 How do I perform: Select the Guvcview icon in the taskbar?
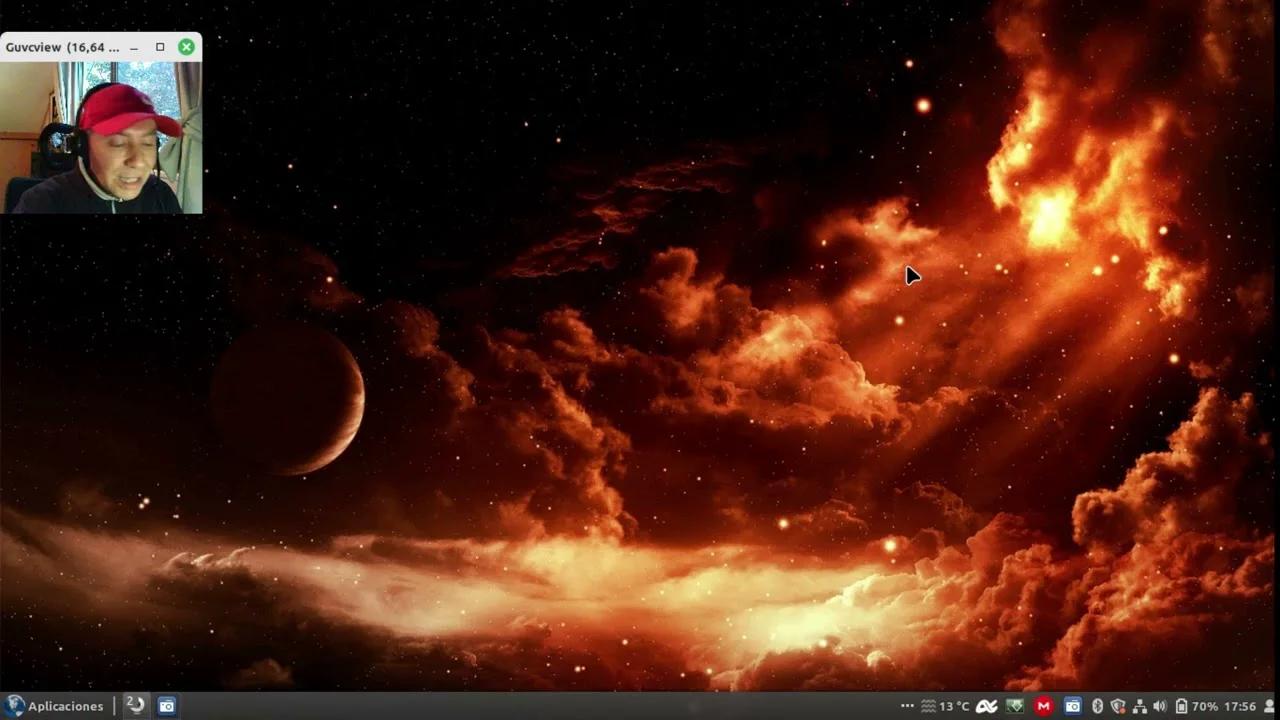pyautogui.click(x=166, y=706)
